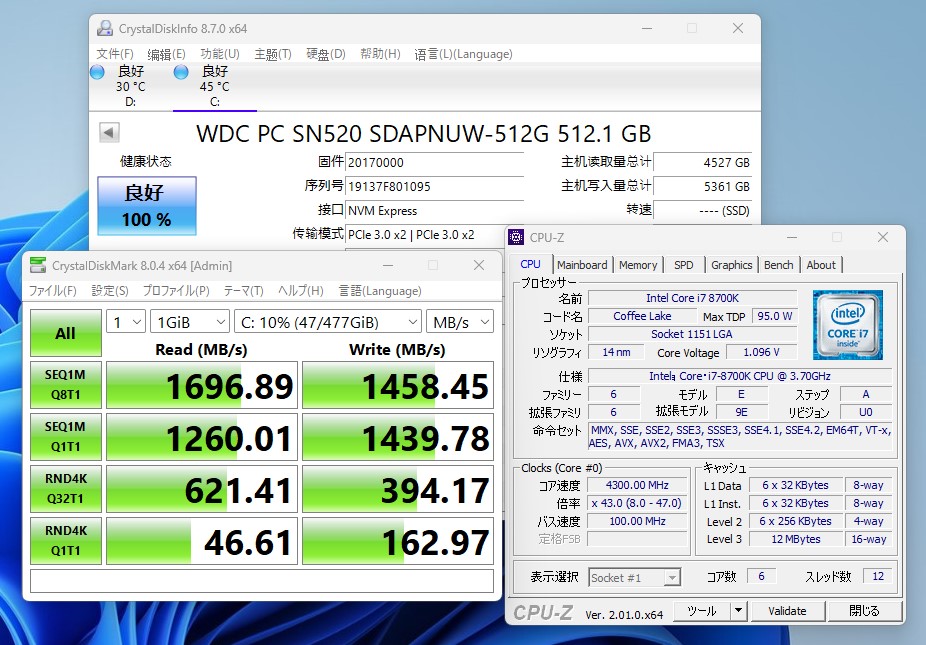Click SEQ1M Q1T1 read result 1260.01
The image size is (926, 645).
coord(202,437)
